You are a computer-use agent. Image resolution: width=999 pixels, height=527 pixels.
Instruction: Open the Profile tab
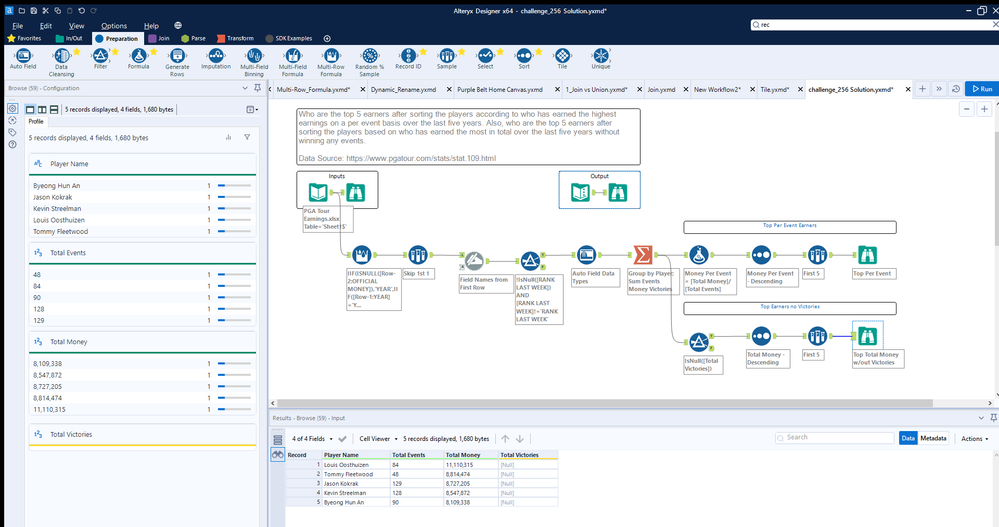(x=36, y=121)
